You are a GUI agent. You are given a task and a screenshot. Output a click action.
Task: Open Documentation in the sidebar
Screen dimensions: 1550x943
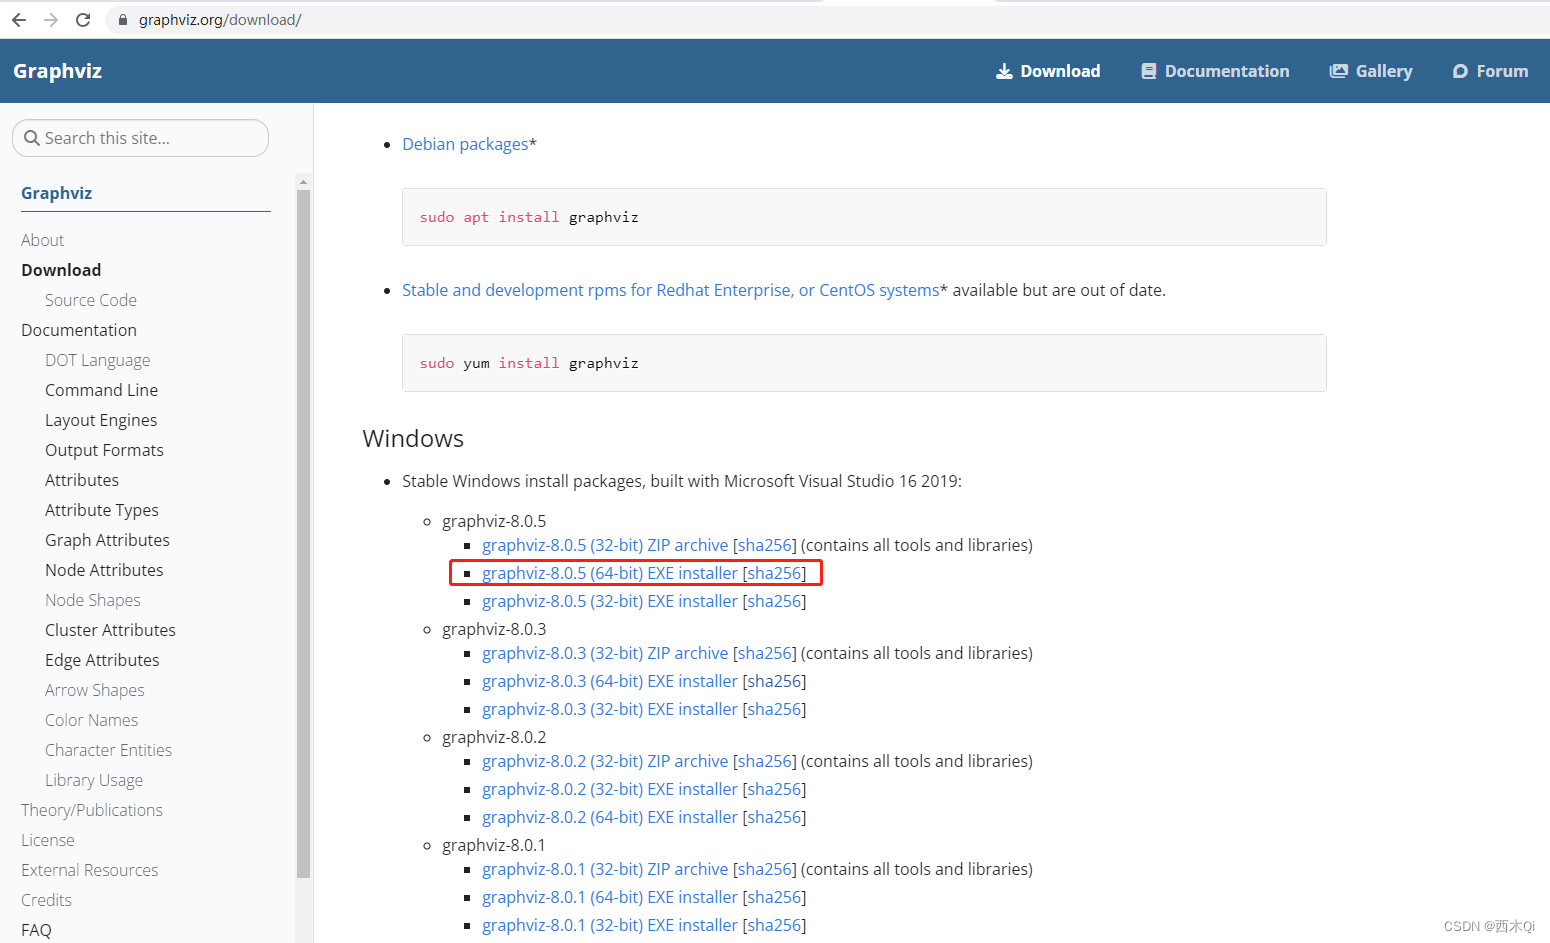[79, 330]
